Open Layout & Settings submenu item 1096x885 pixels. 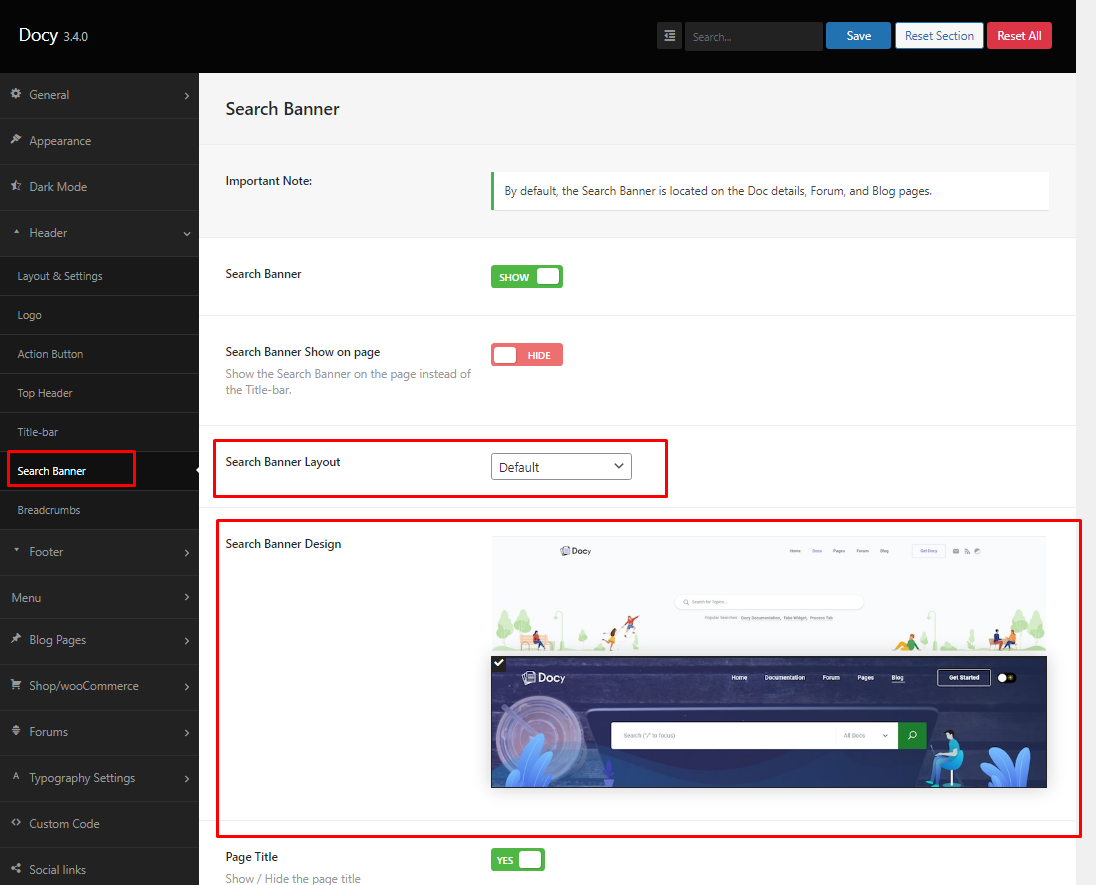click(99, 276)
